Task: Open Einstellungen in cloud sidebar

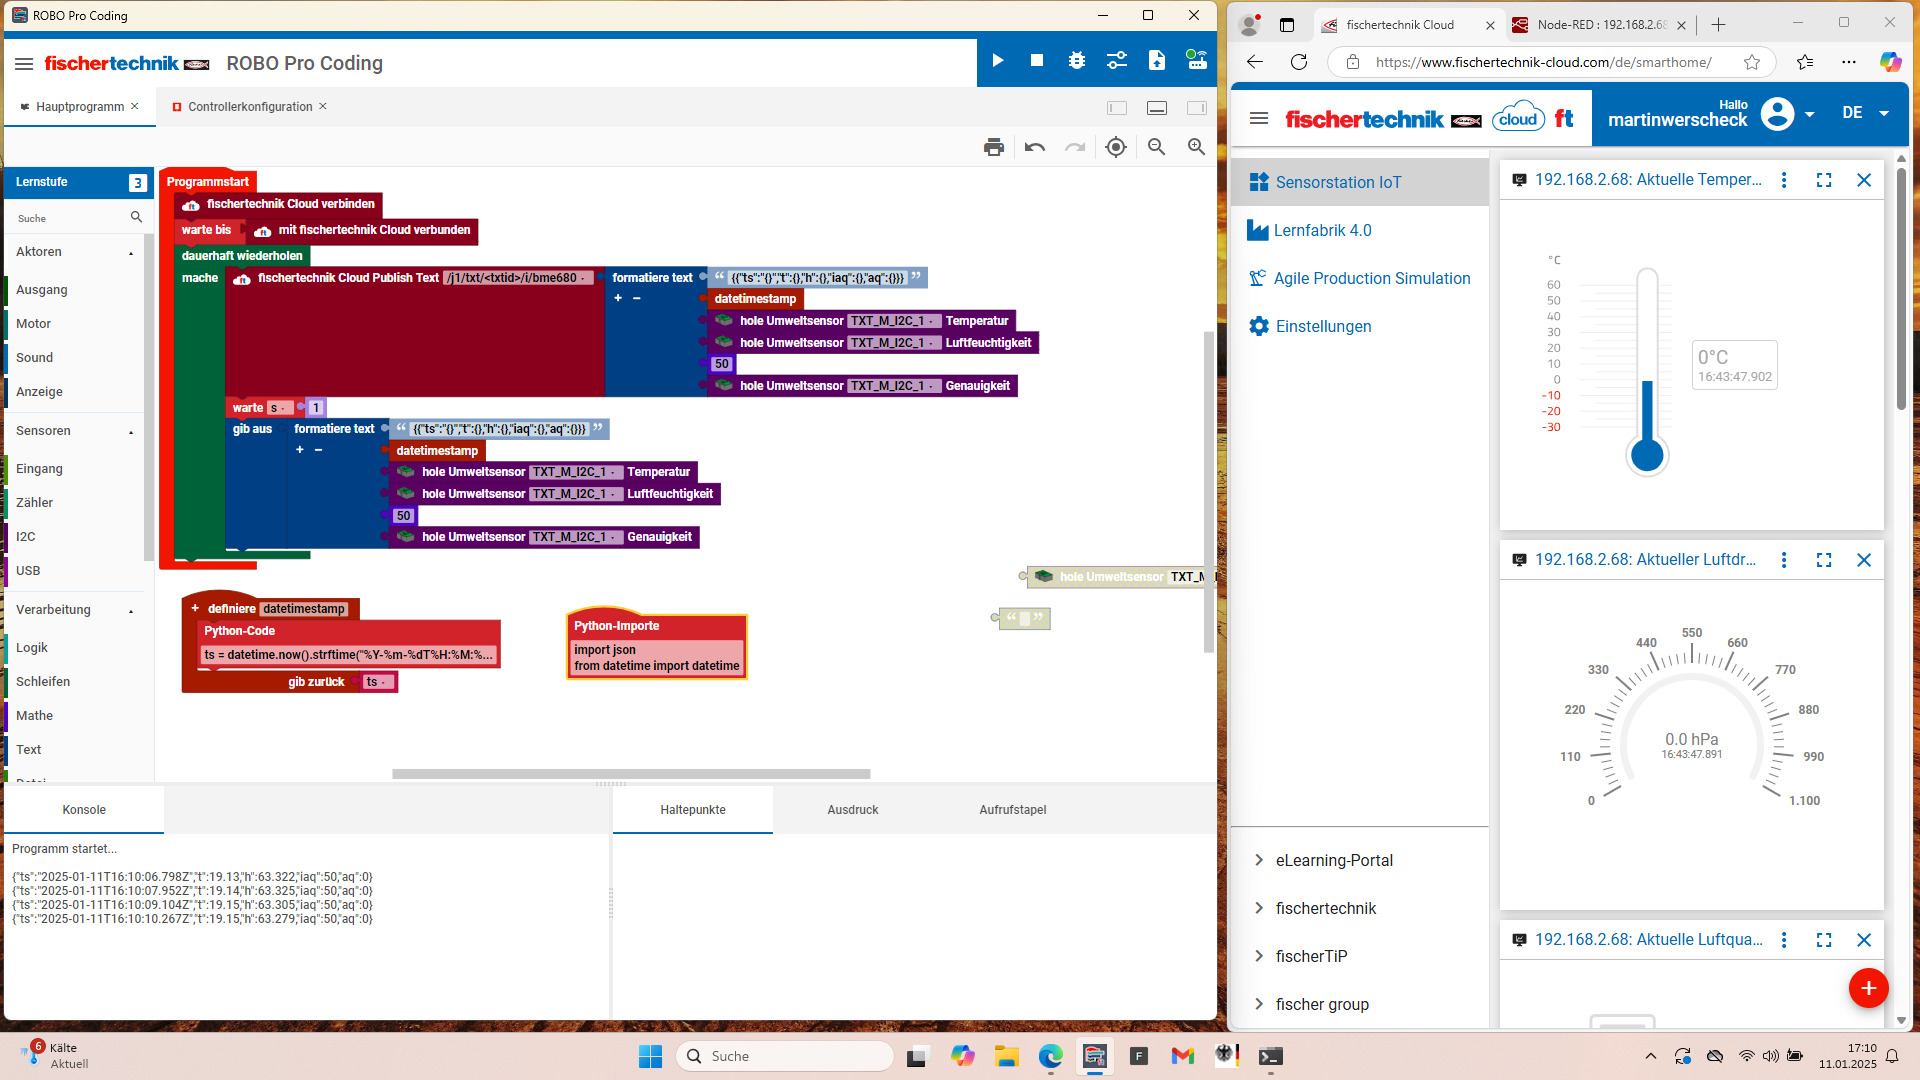Action: pos(1359,326)
